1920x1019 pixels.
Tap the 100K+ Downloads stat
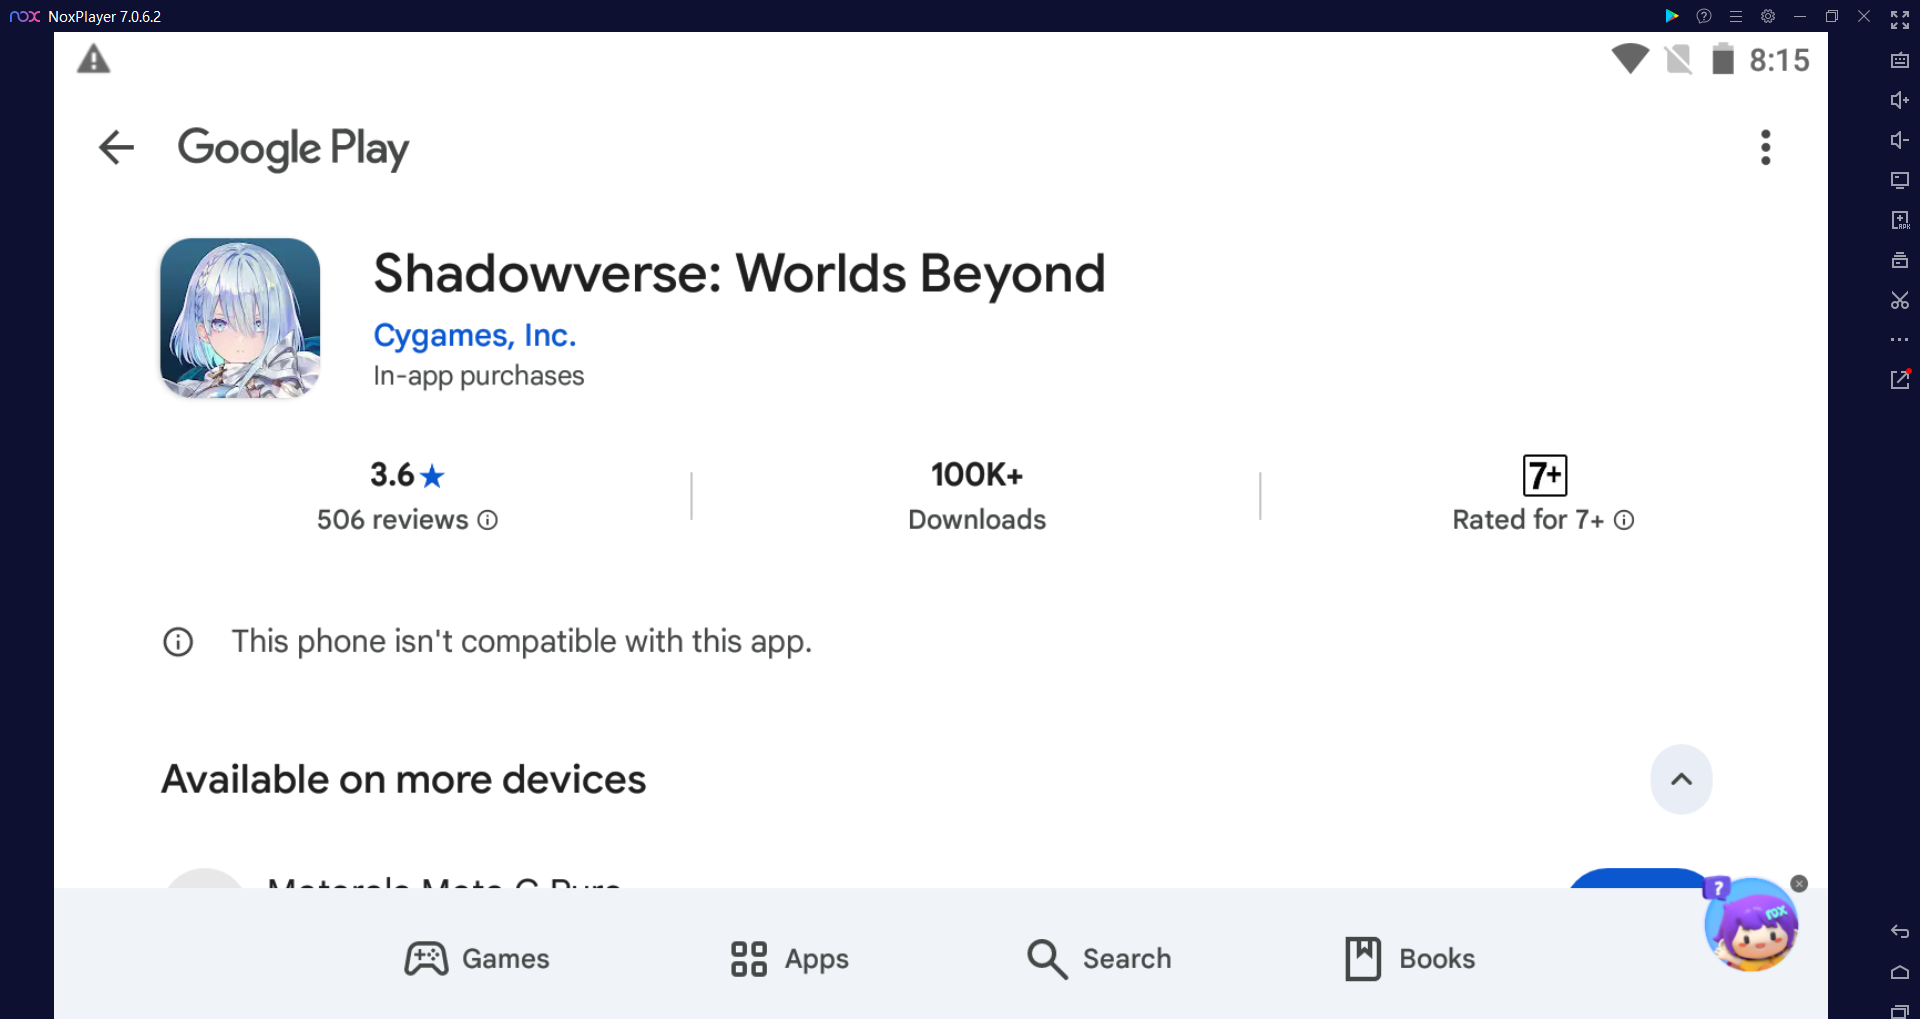[977, 496]
